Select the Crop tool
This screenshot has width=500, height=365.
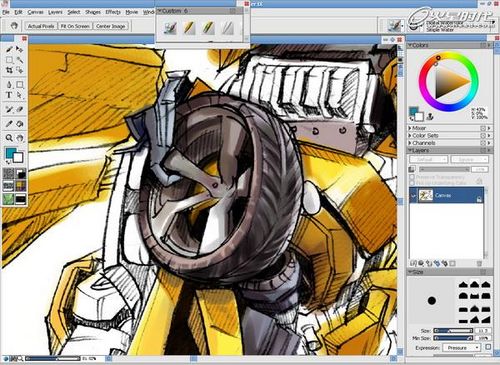tap(9, 70)
